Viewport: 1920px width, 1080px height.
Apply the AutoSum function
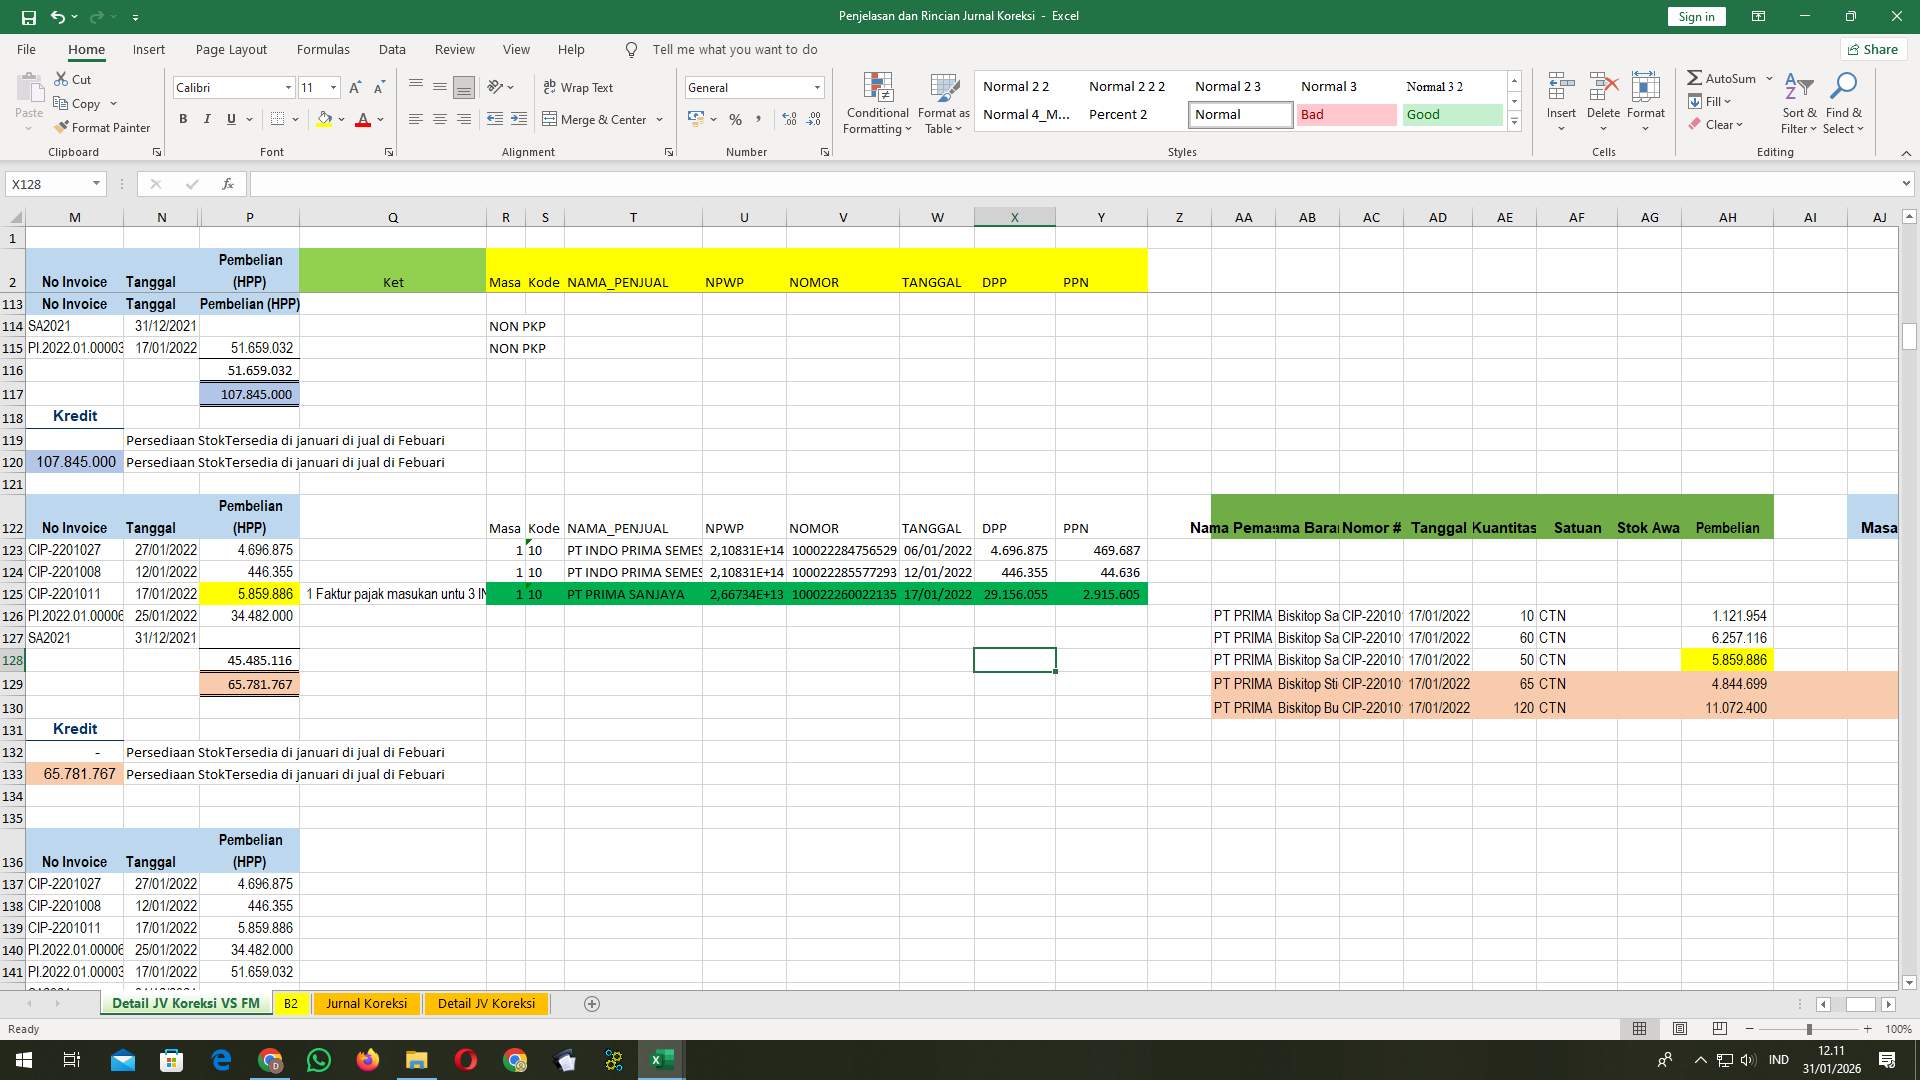pos(1722,77)
